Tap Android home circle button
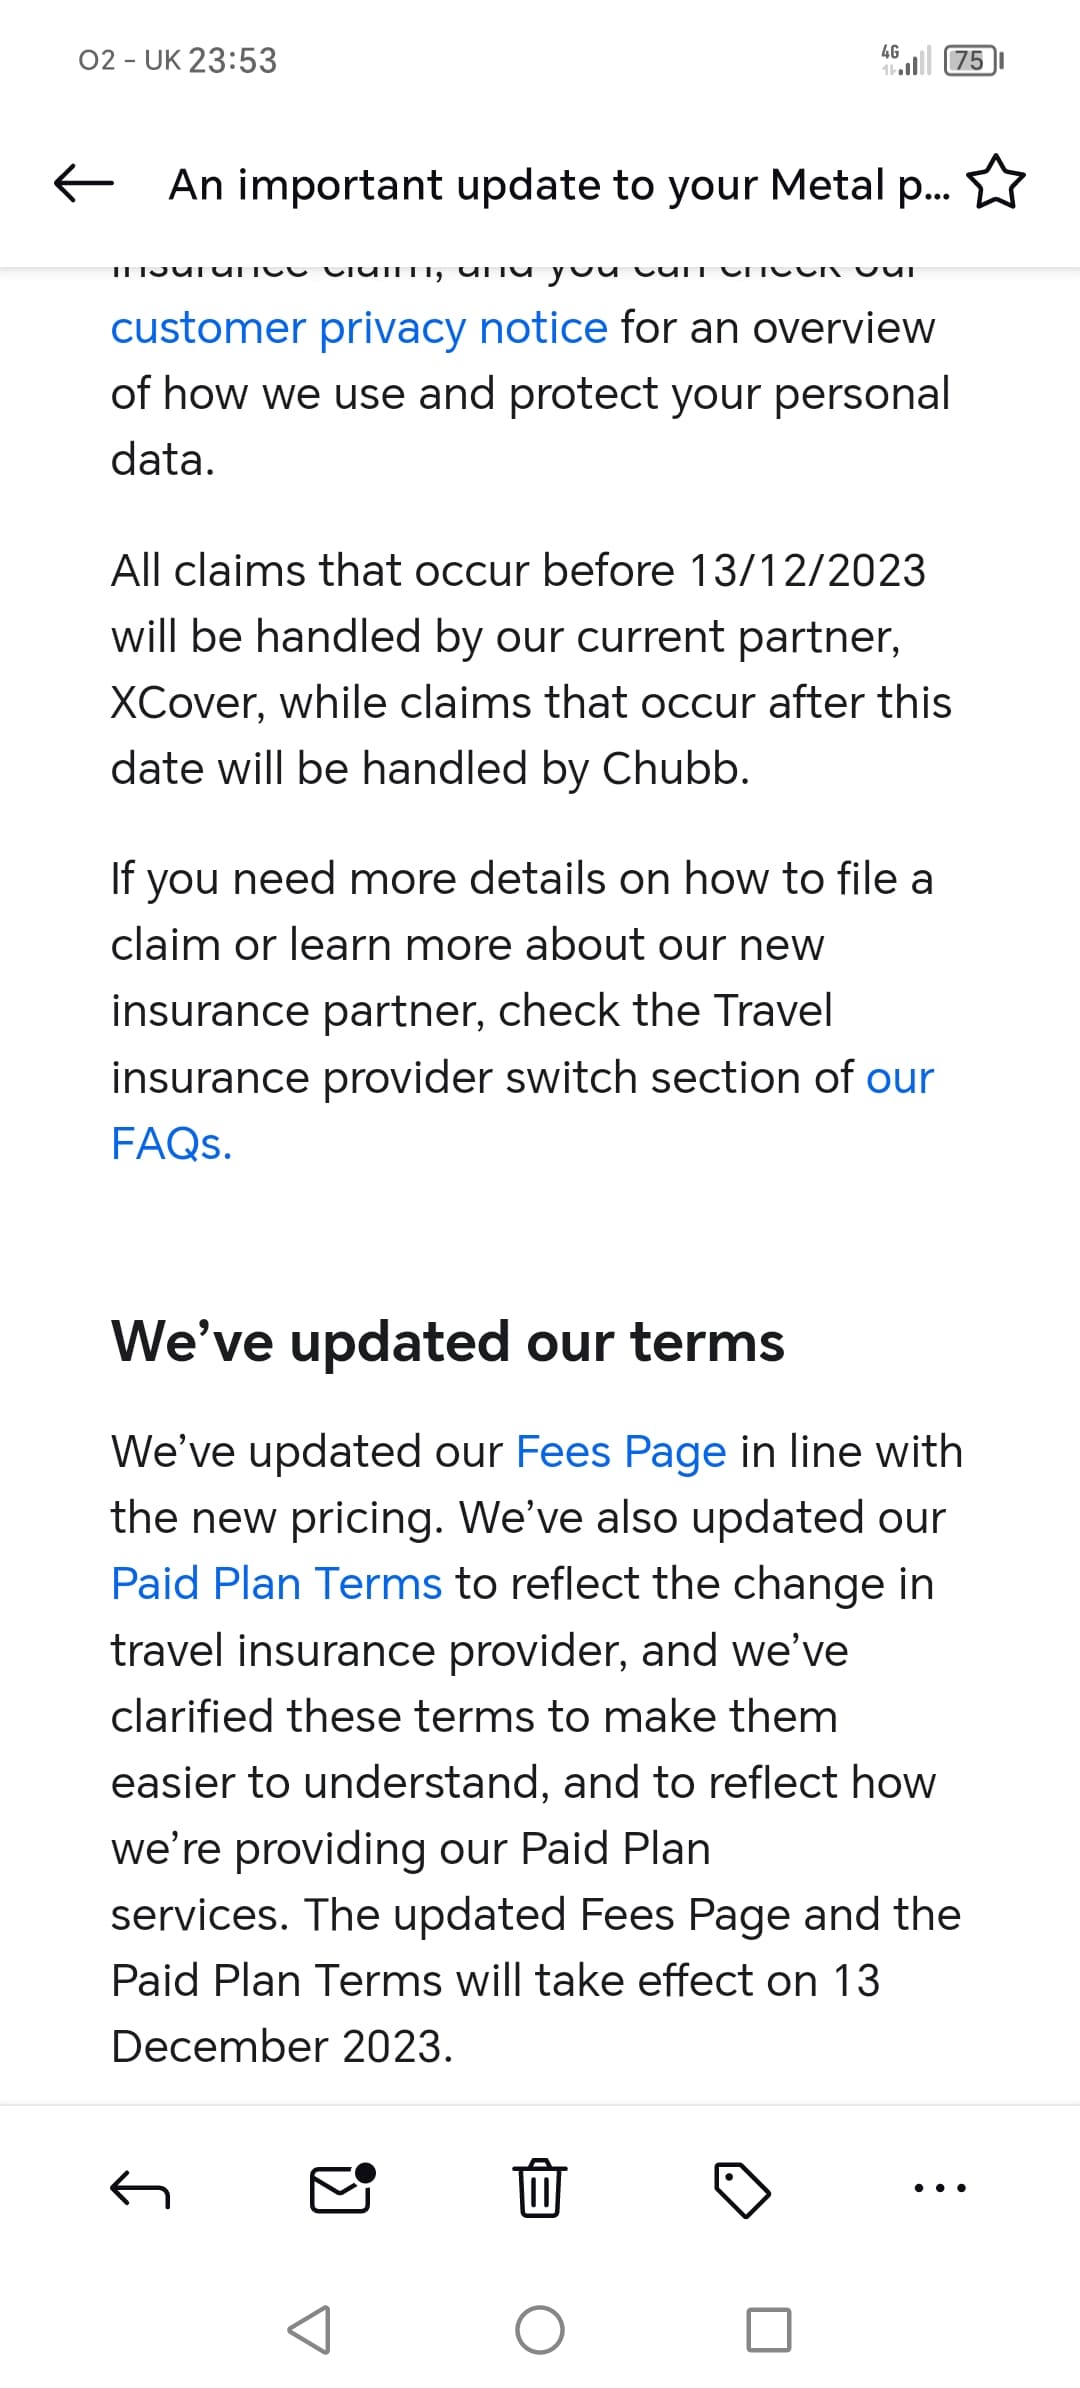Viewport: 1080px width, 2388px height. tap(540, 2330)
